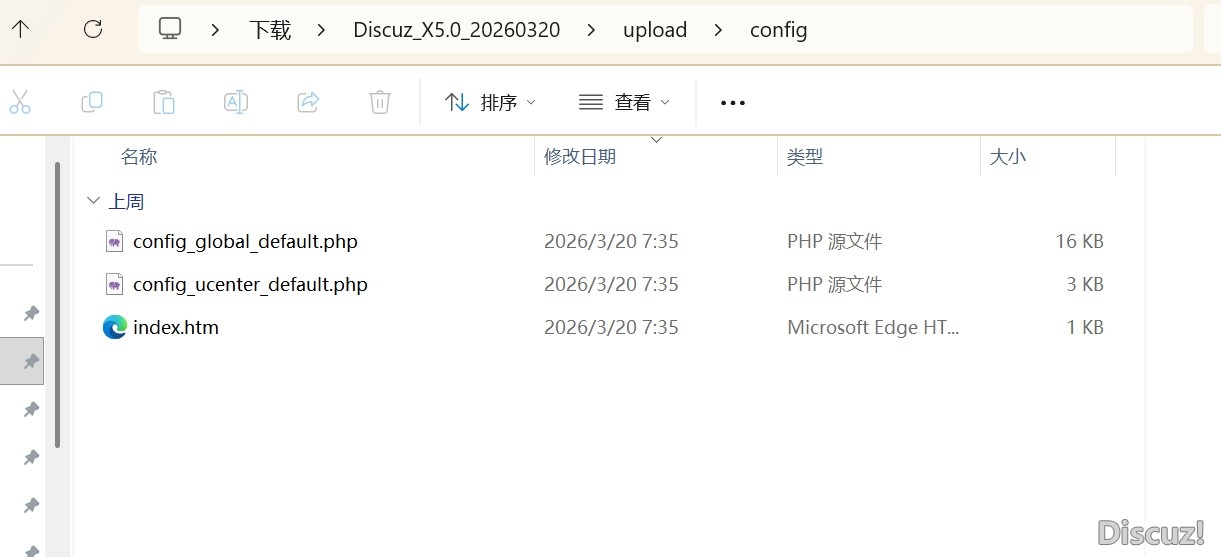Go up one folder level
The image size is (1221, 557).
pos(20,29)
